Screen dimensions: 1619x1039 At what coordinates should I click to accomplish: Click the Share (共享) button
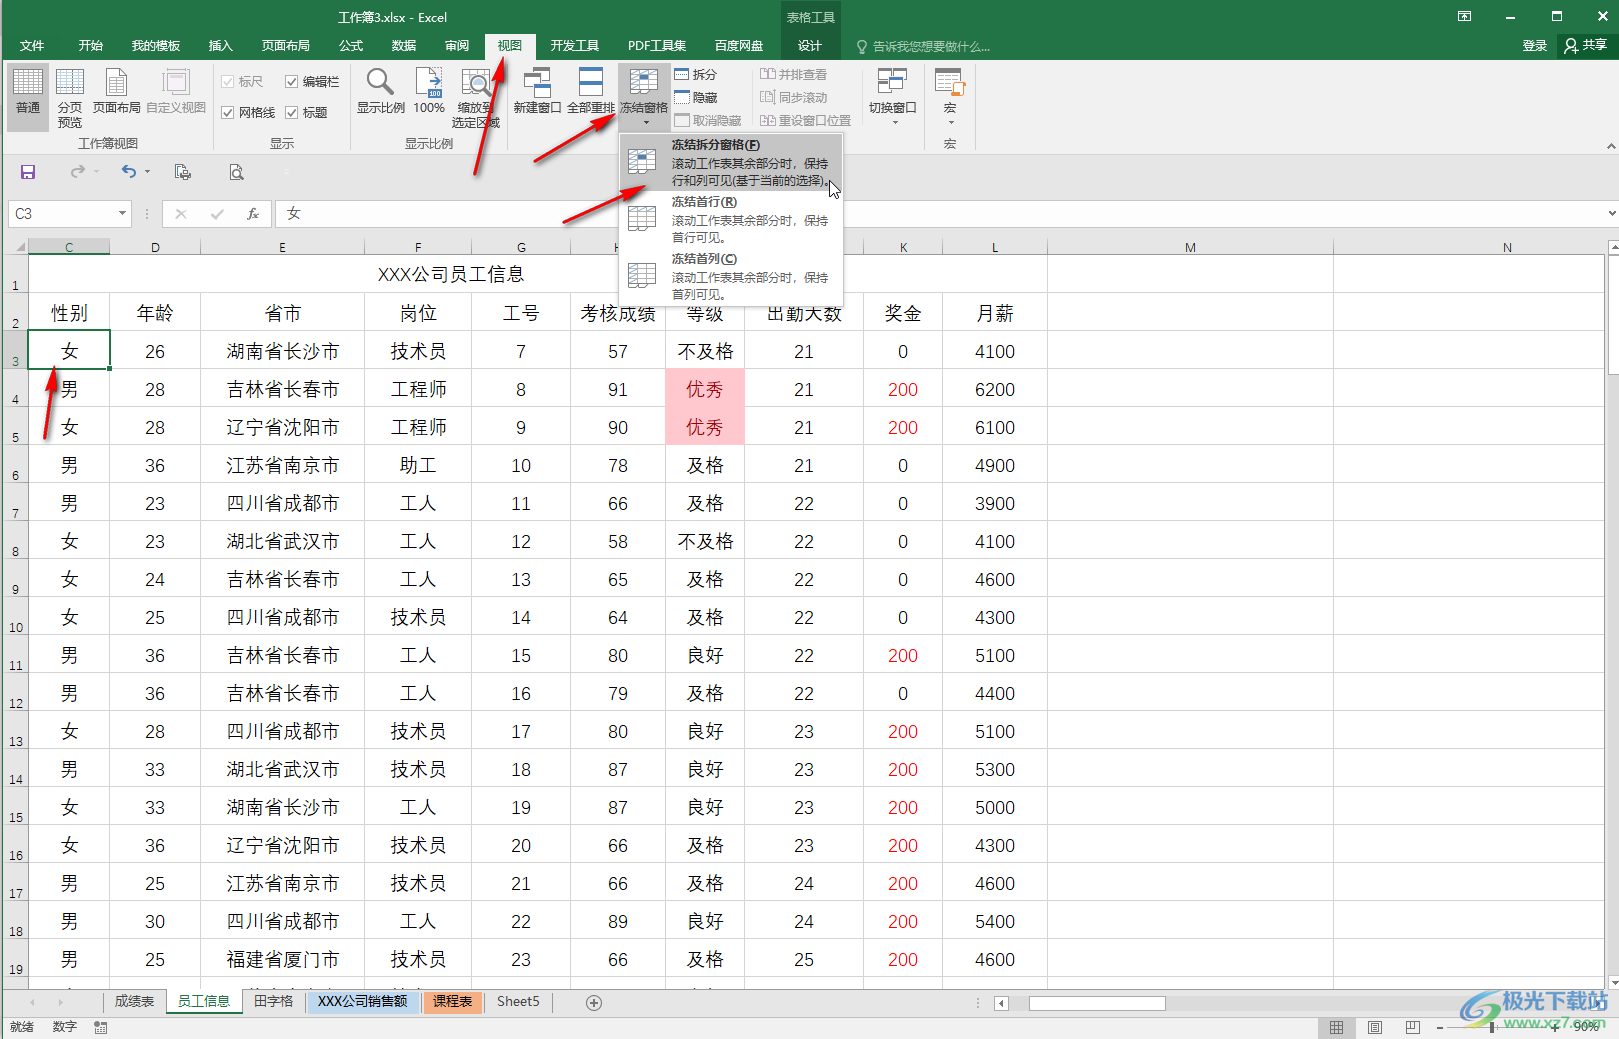[1586, 46]
